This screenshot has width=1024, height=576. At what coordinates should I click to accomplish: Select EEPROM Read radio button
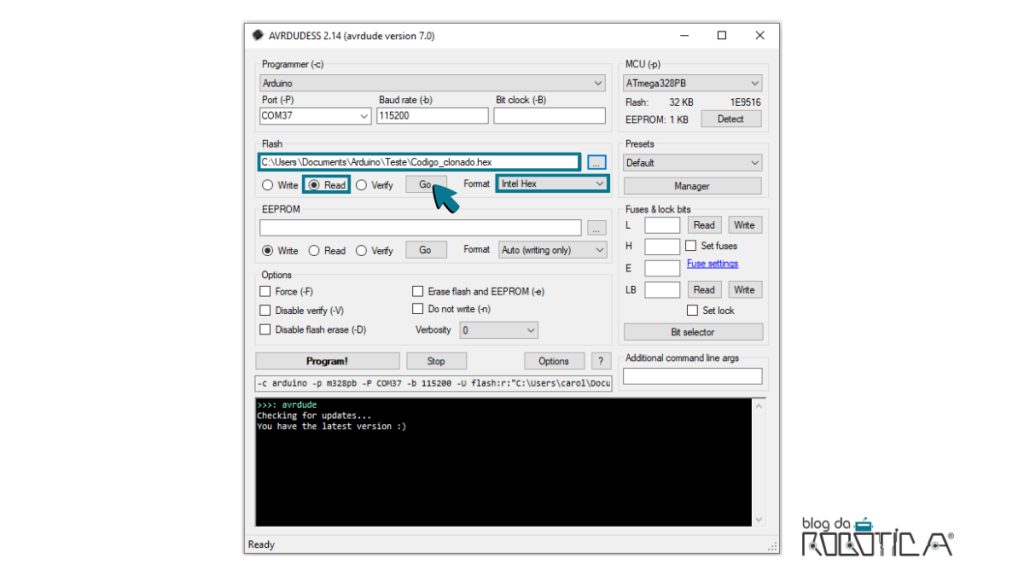[x=314, y=251]
